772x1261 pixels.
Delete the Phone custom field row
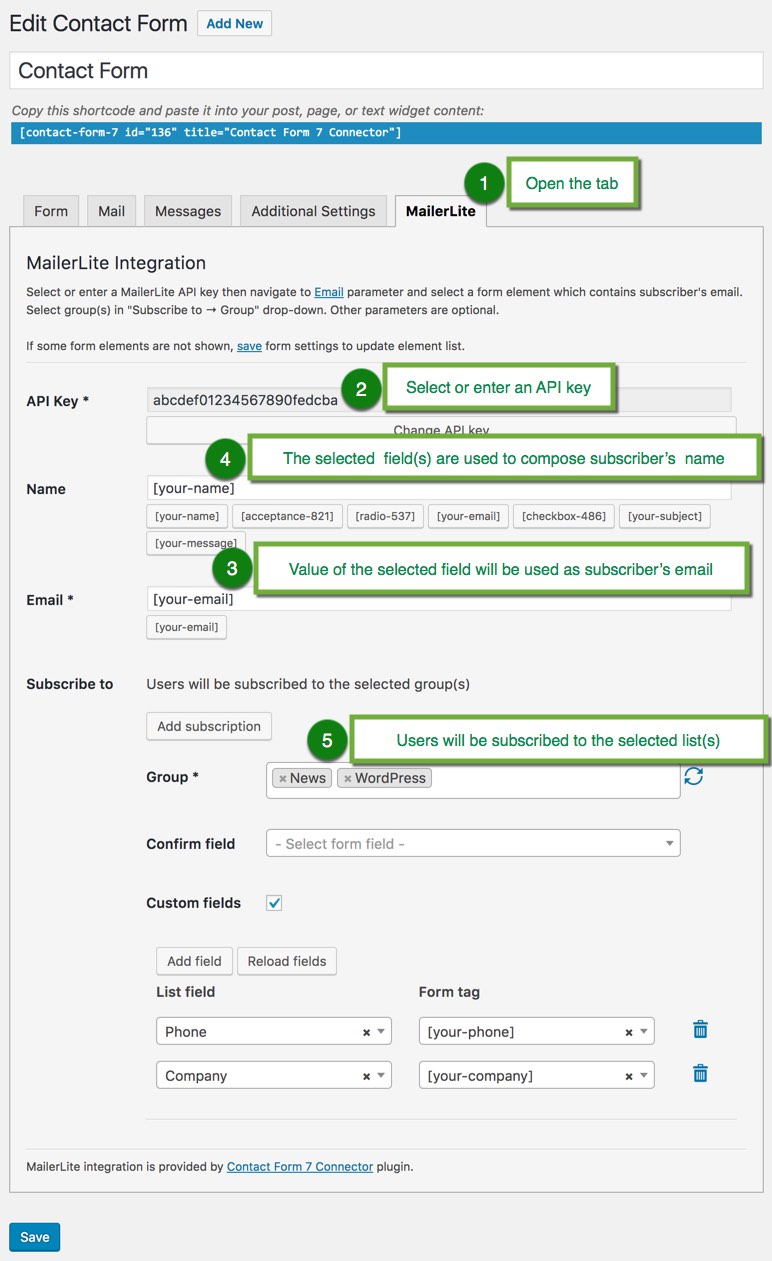point(701,1029)
